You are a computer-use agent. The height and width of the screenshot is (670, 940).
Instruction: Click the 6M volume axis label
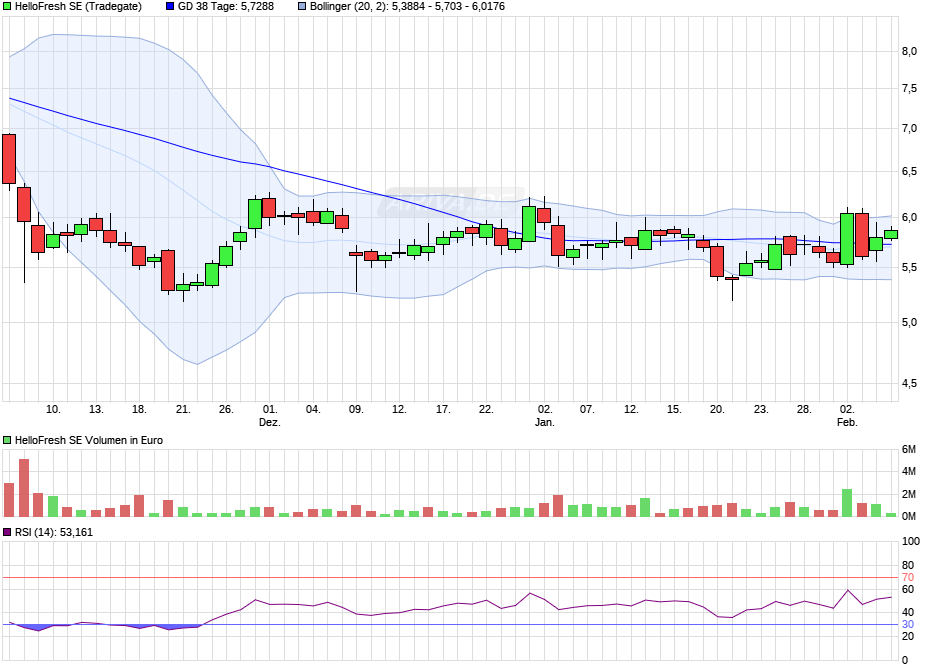(x=909, y=449)
